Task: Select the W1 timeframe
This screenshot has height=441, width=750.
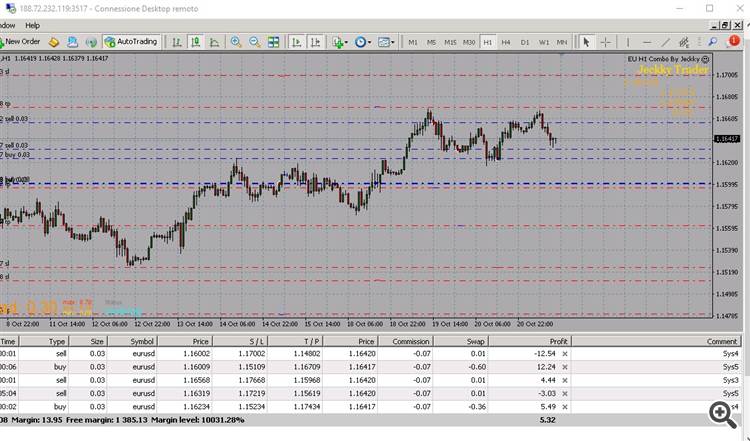Action: 544,43
